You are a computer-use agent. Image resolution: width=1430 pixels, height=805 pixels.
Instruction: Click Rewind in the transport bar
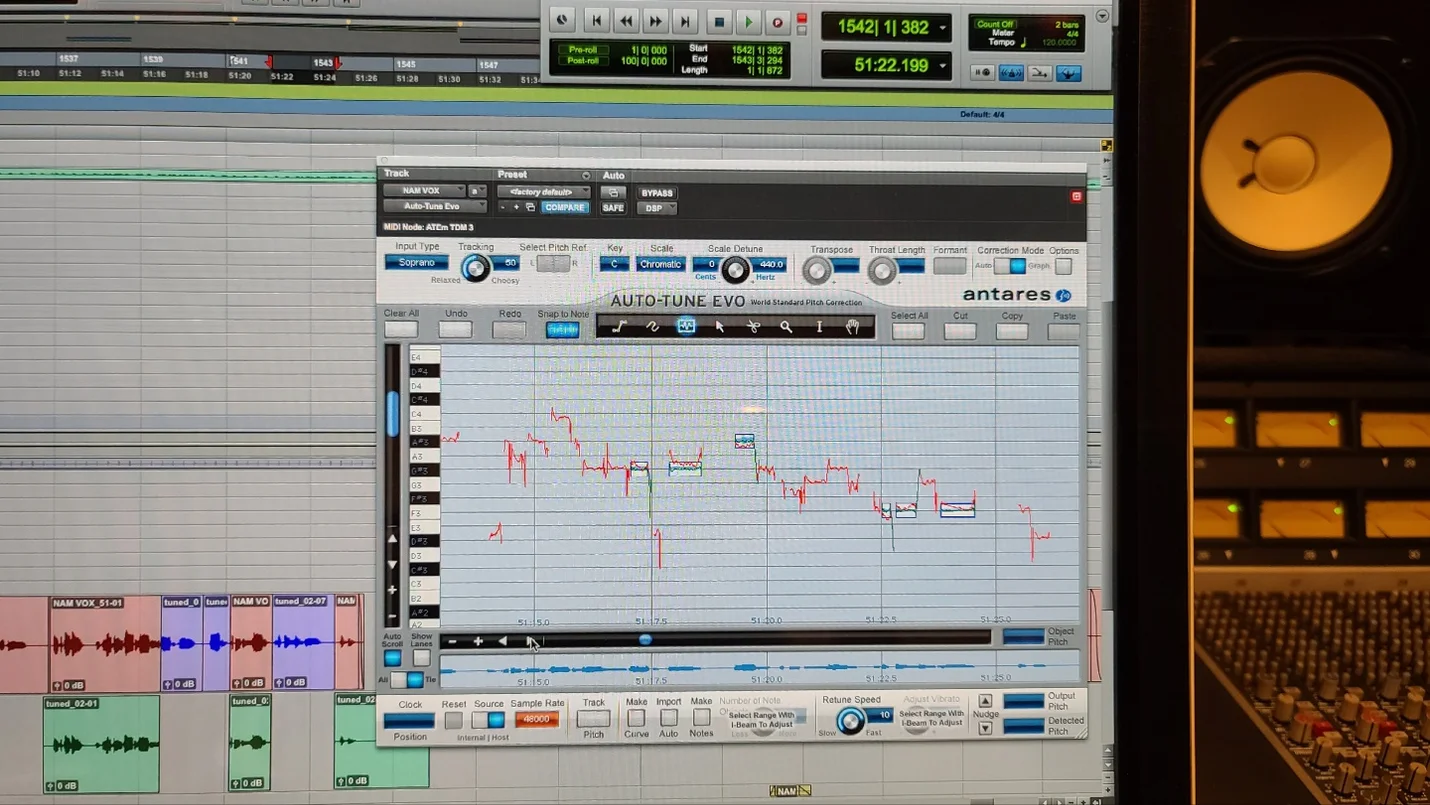coord(626,20)
